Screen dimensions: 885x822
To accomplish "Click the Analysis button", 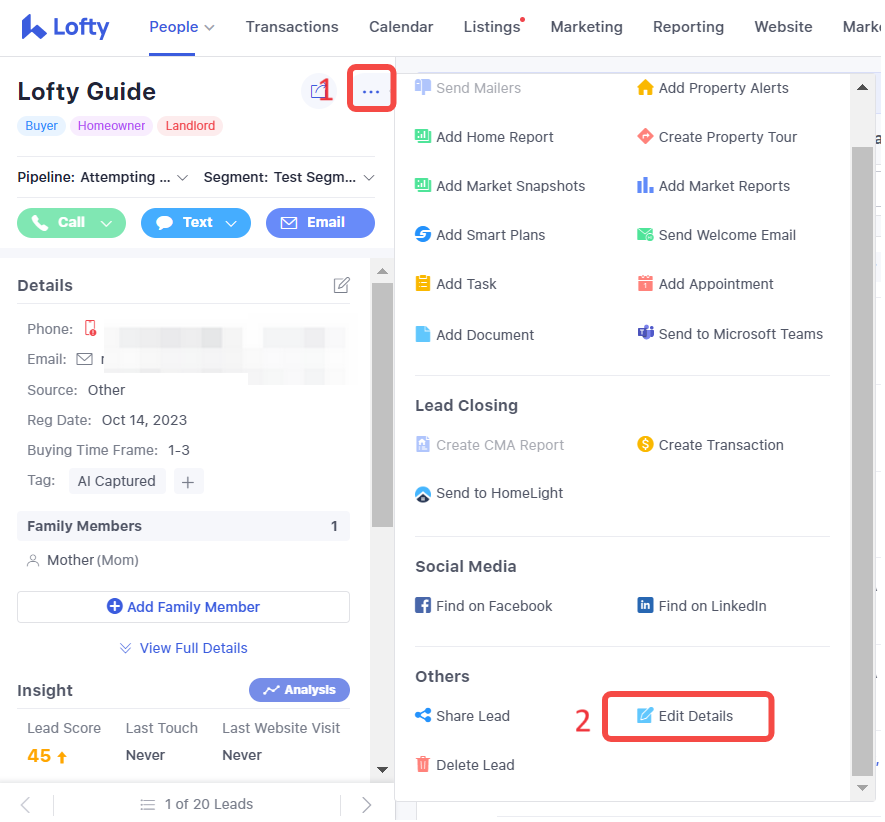I will point(300,690).
